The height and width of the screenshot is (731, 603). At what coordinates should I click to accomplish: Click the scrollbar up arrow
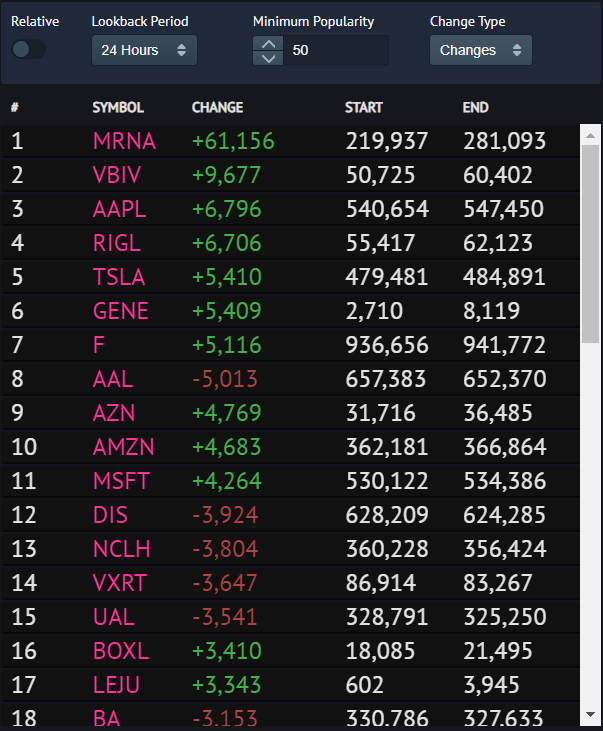pyautogui.click(x=590, y=135)
